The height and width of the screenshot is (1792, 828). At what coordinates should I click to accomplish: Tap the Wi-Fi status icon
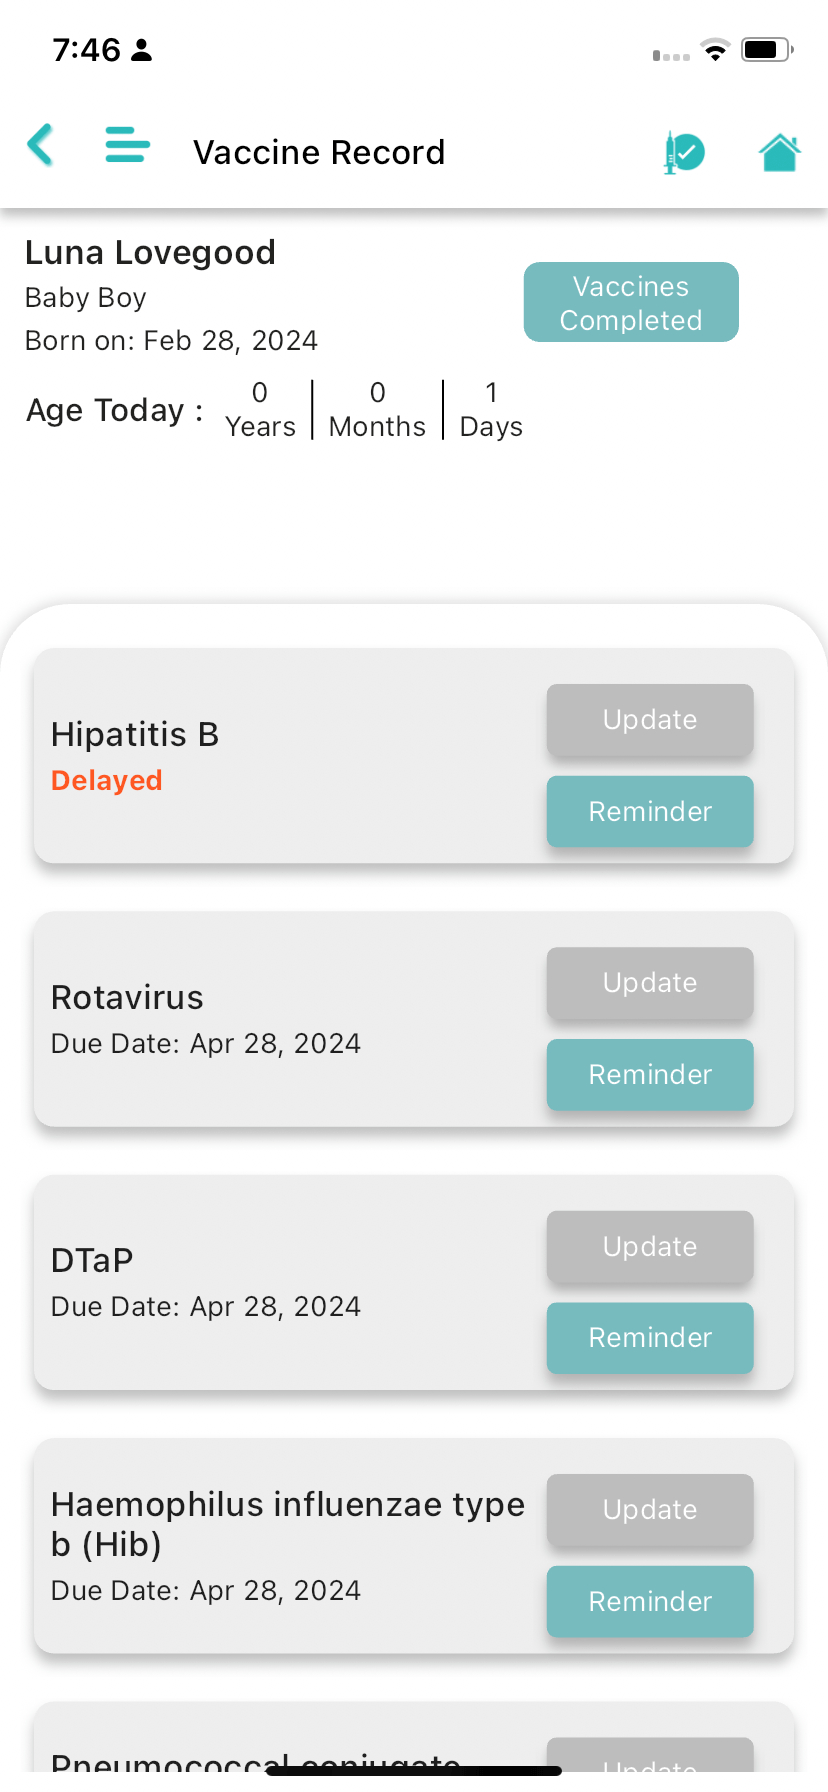(715, 50)
